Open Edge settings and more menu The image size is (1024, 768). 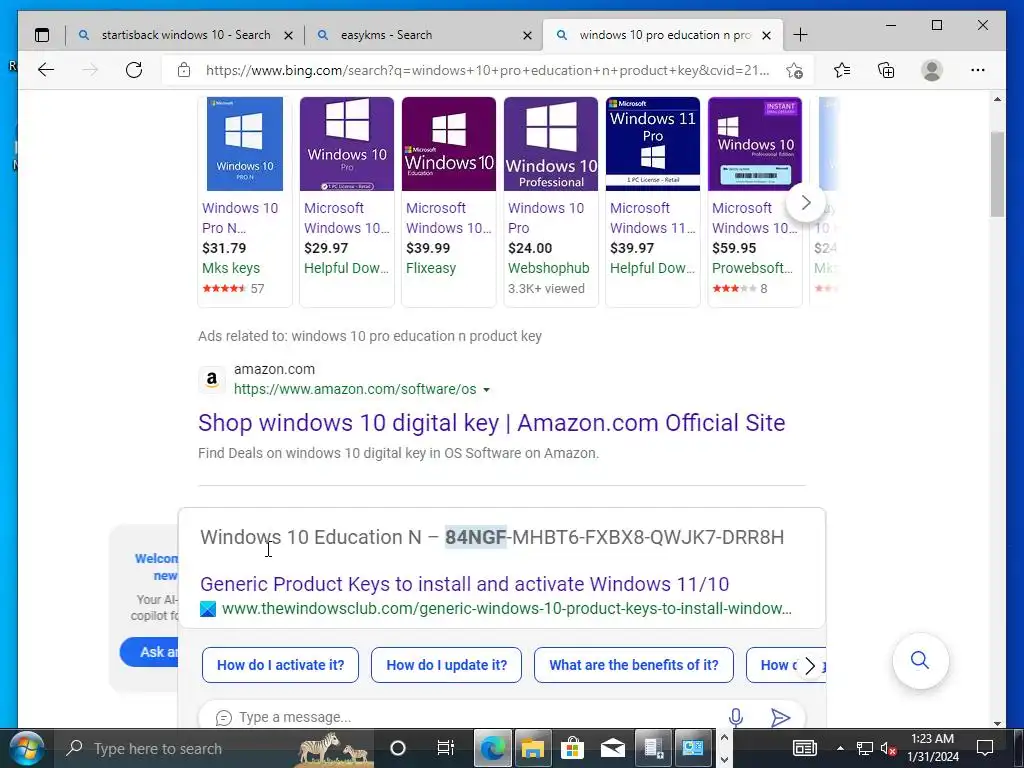(978, 70)
